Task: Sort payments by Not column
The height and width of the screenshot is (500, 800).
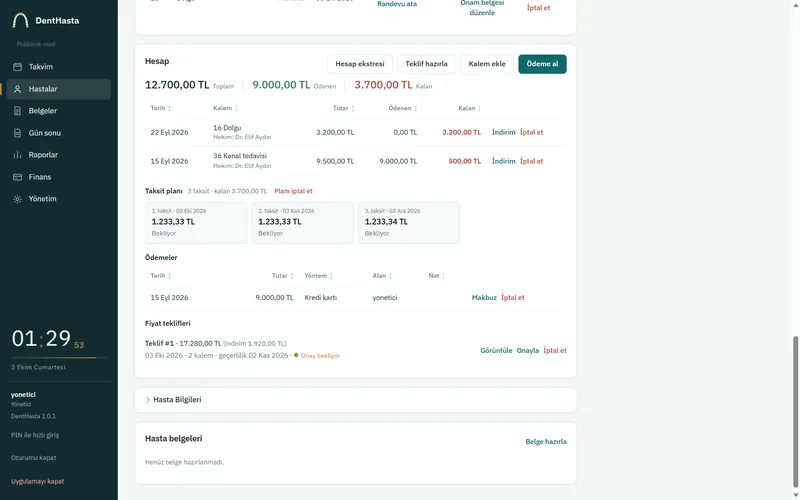Action: pos(437,276)
